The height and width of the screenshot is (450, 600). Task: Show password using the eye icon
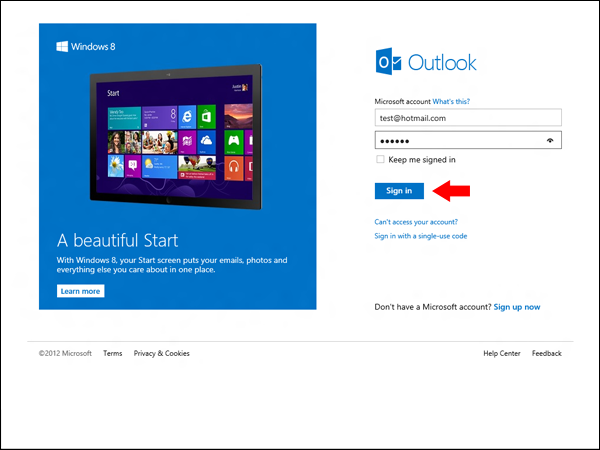pyautogui.click(x=550, y=140)
